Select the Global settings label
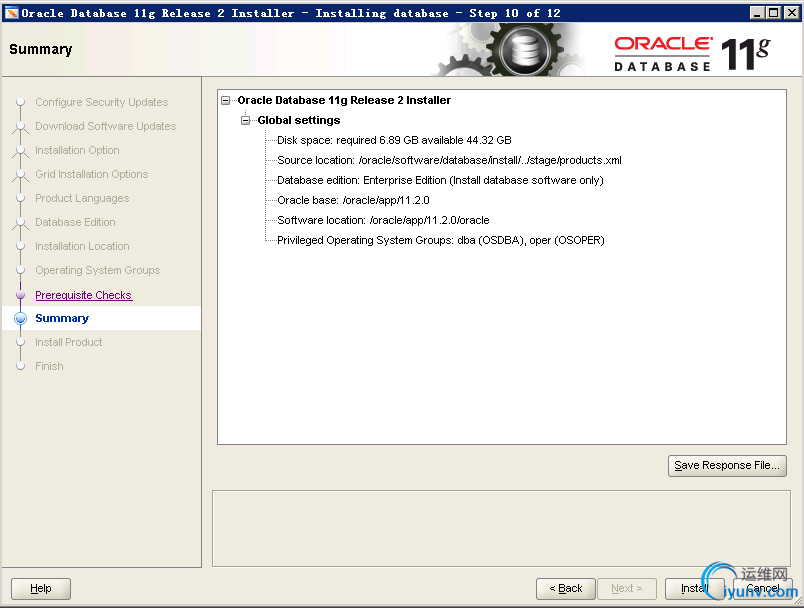Screen dimensions: 804x608 point(299,120)
